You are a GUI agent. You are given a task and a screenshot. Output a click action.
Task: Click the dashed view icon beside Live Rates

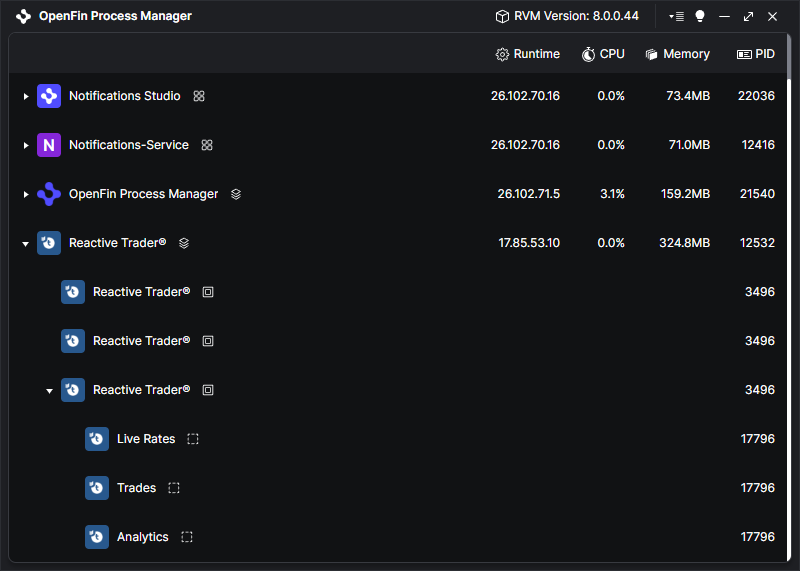(193, 439)
